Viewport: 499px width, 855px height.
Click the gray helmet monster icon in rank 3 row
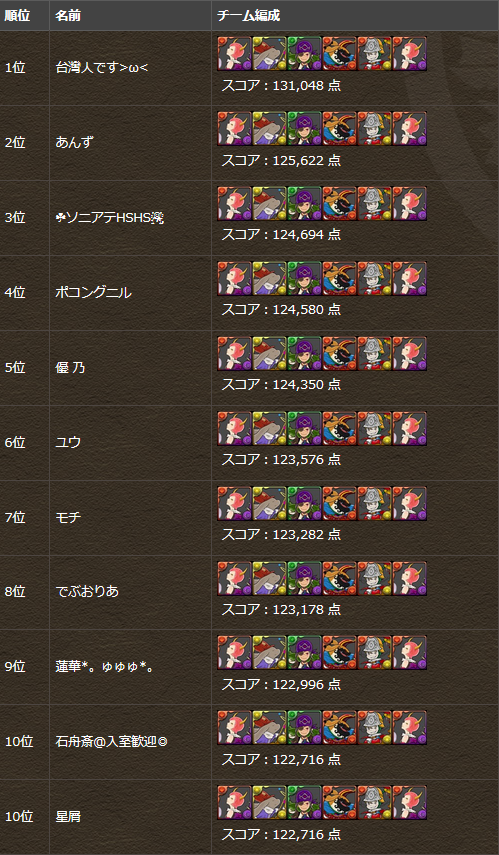[x=374, y=203]
